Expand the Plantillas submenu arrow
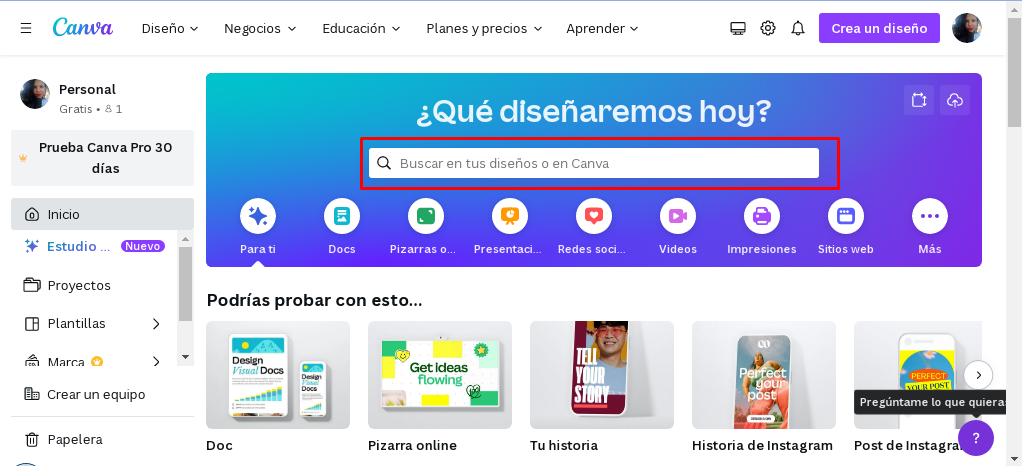The height and width of the screenshot is (466, 1022). [156, 324]
